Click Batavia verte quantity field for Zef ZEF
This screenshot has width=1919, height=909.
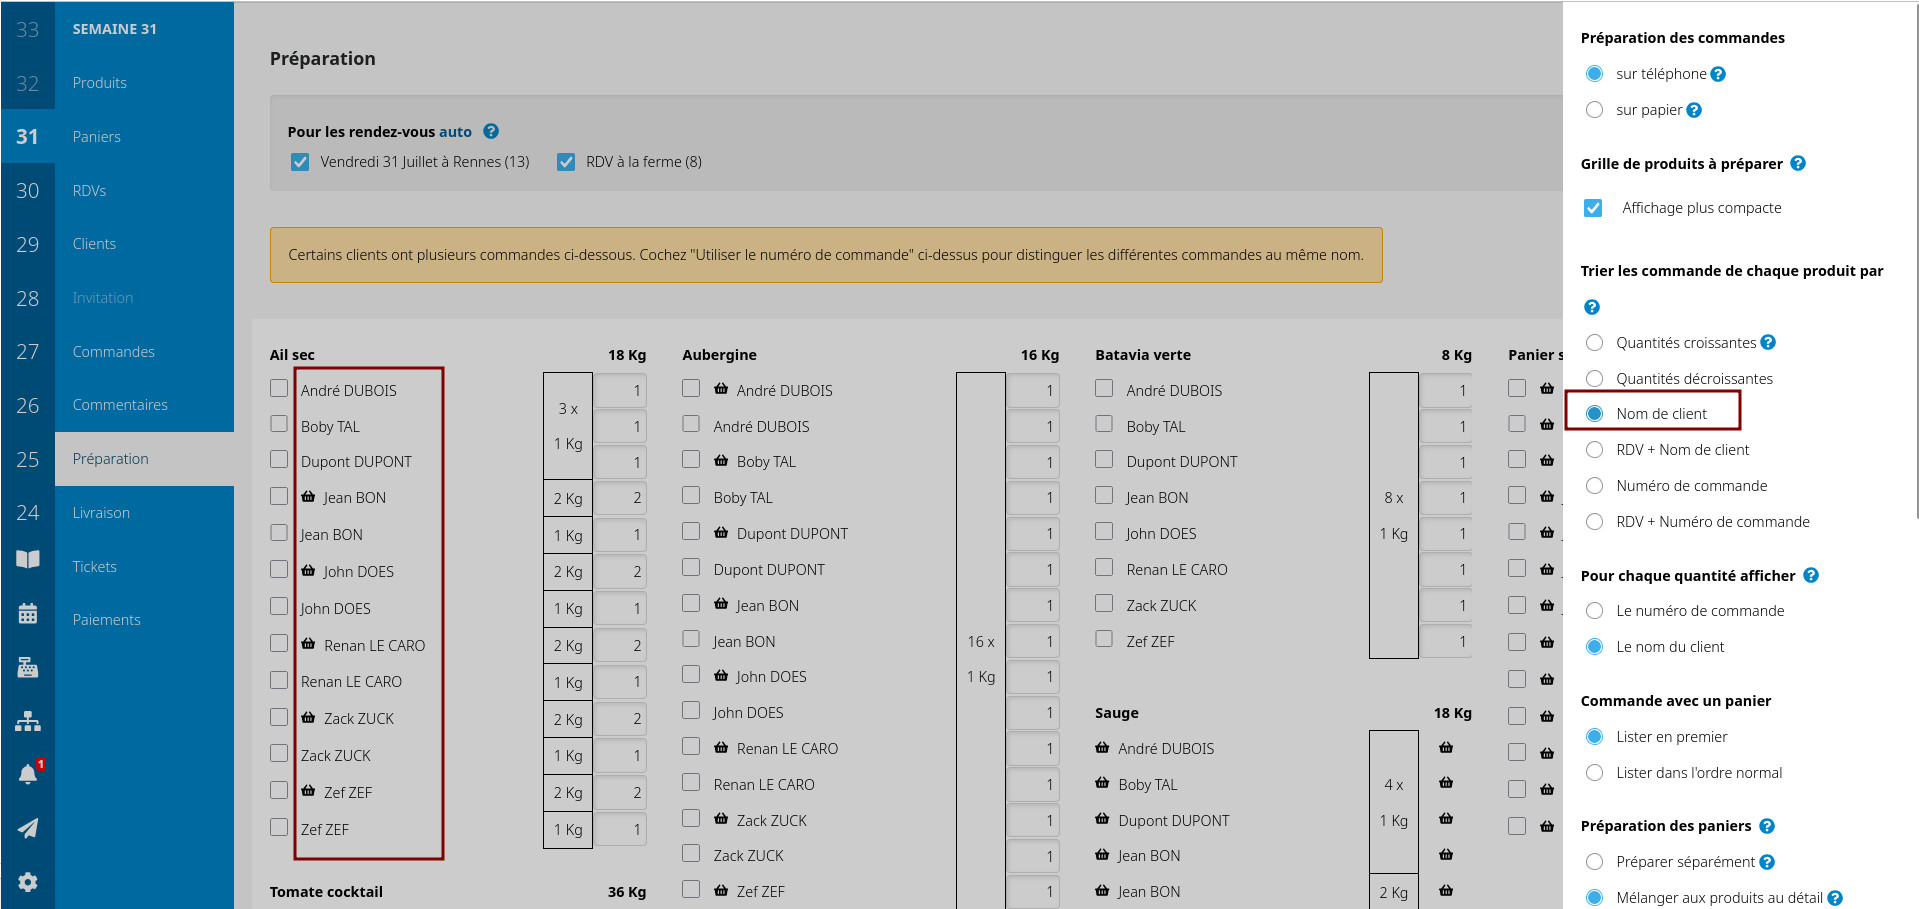click(1446, 642)
